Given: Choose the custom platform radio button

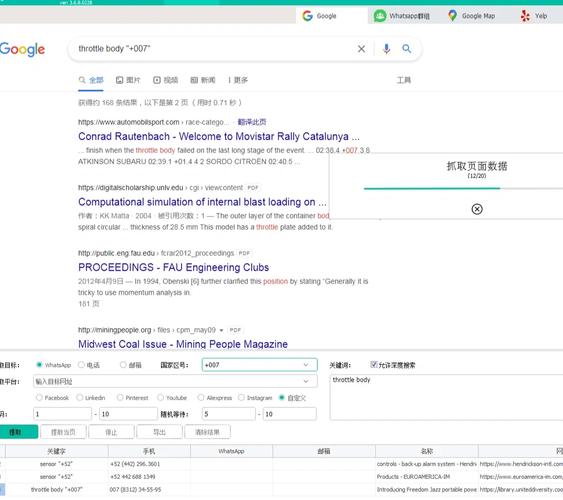Looking at the screenshot, I should point(282,398).
